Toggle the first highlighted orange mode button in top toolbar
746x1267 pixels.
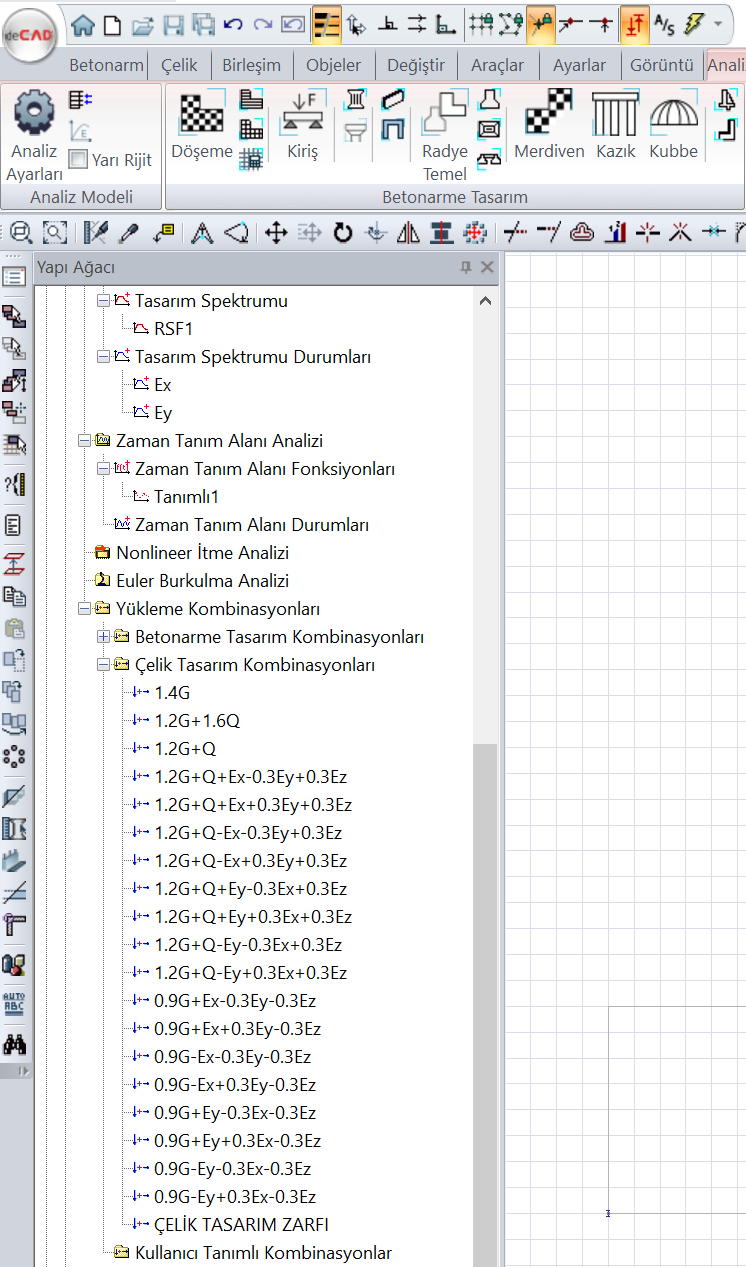[326, 23]
